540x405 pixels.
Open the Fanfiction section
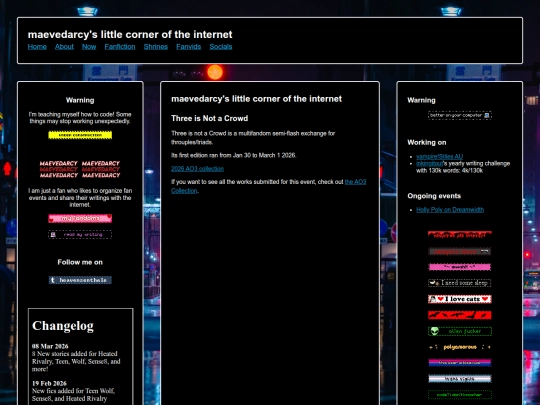click(x=120, y=46)
